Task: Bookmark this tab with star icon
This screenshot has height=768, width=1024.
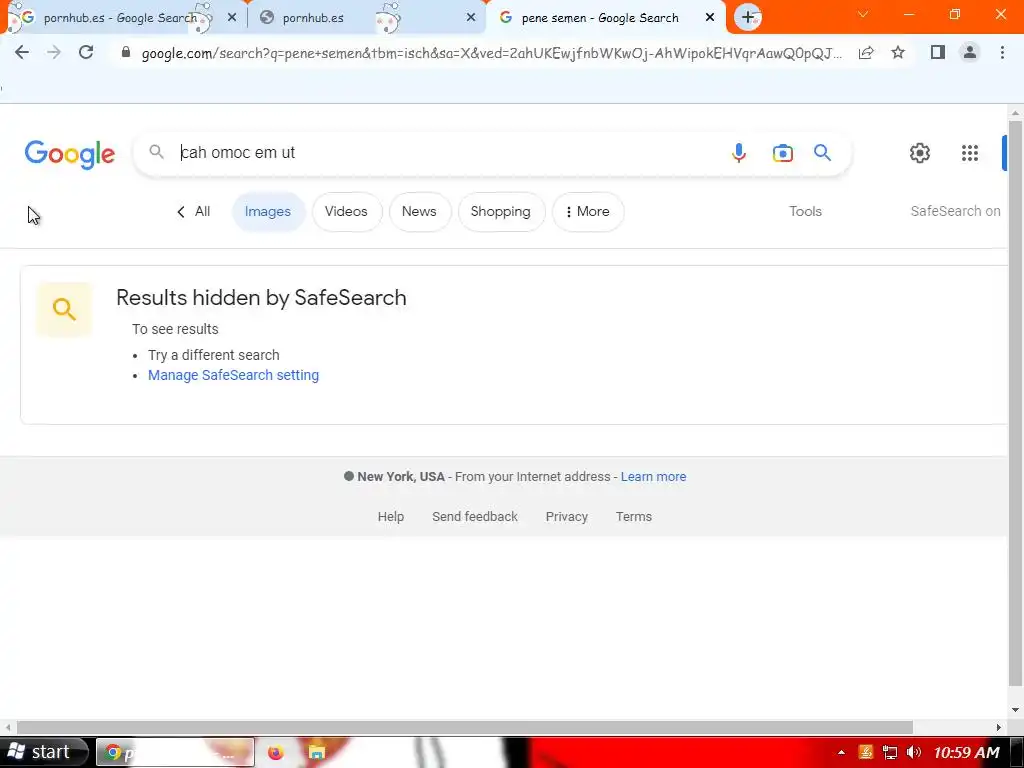Action: [x=898, y=52]
